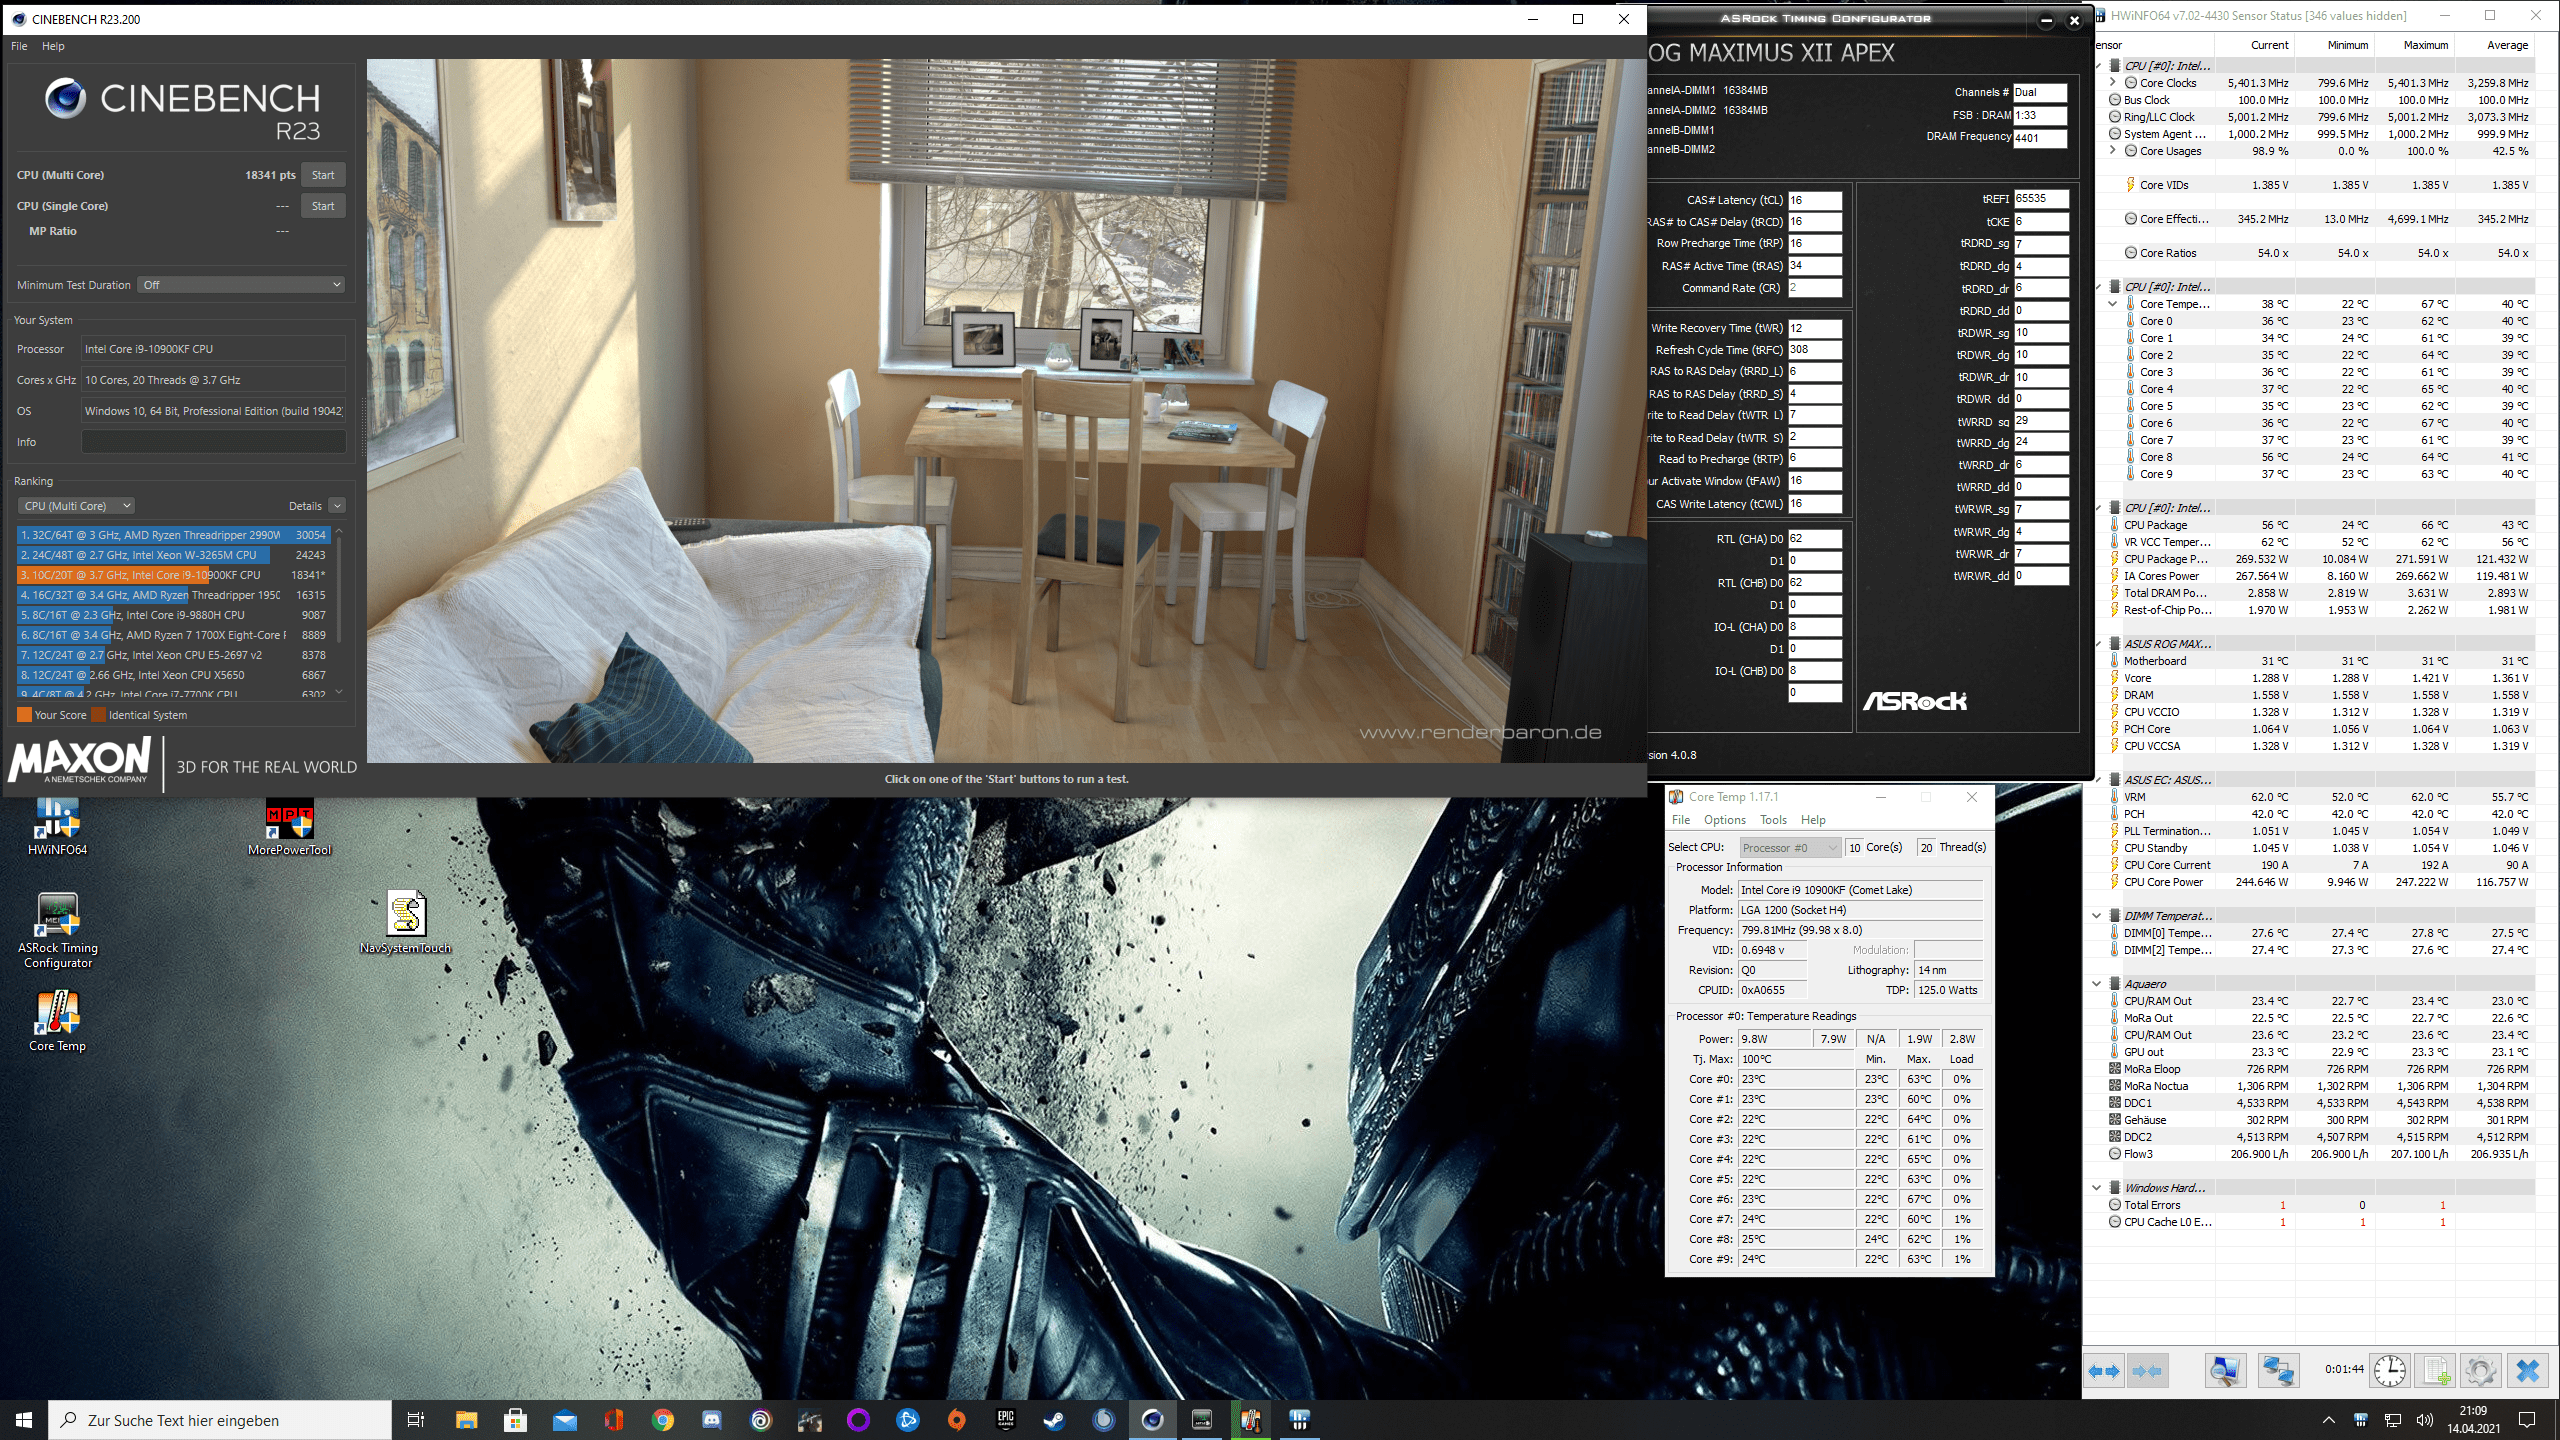Open Core Temp File menu

[1681, 820]
